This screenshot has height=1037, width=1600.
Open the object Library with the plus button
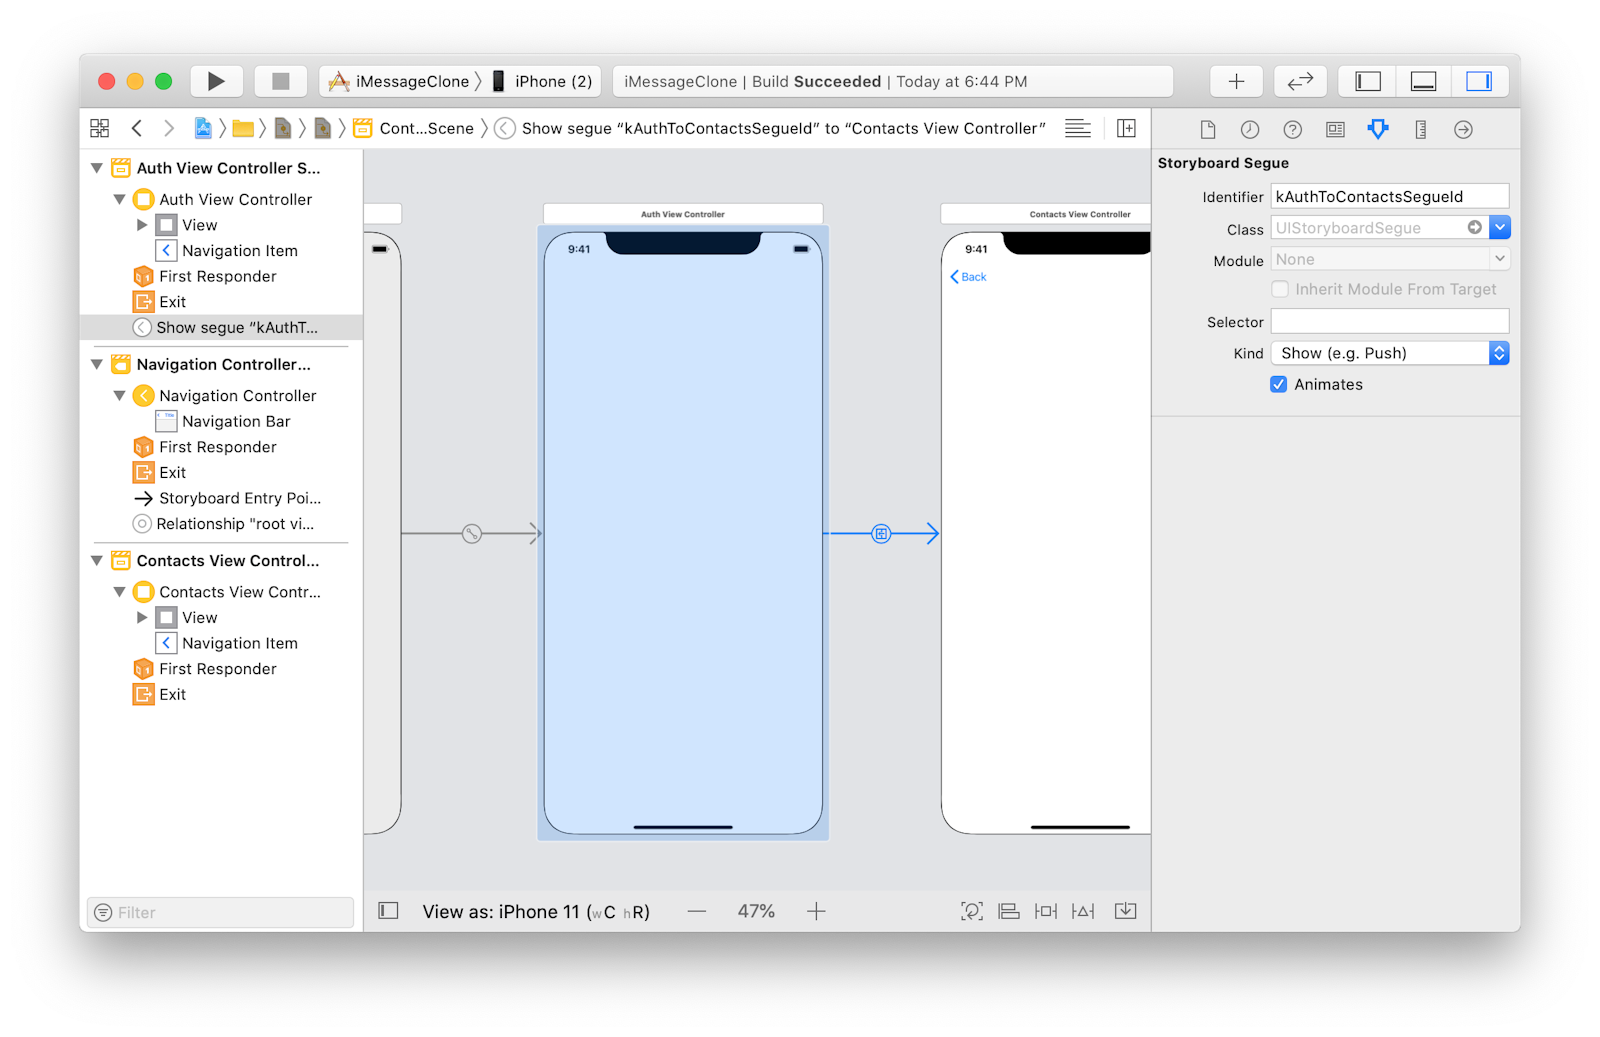point(1236,81)
